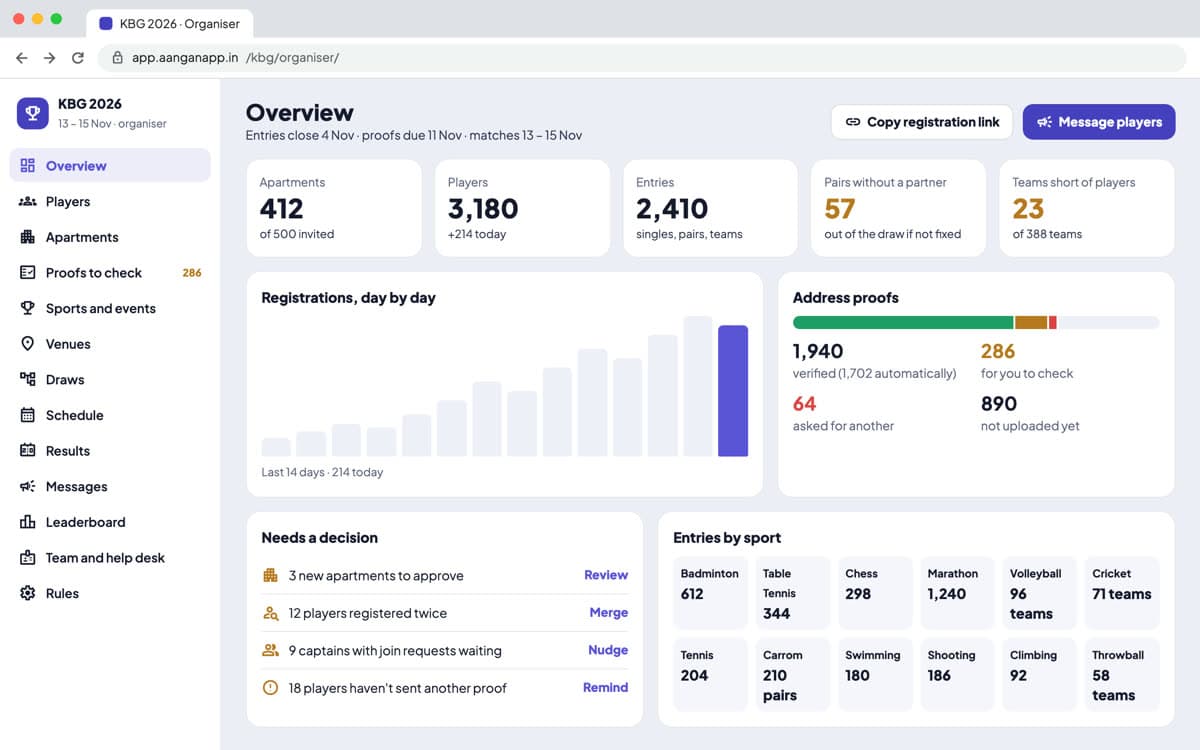Click the address bar URL field
1200x750 pixels.
click(642, 58)
